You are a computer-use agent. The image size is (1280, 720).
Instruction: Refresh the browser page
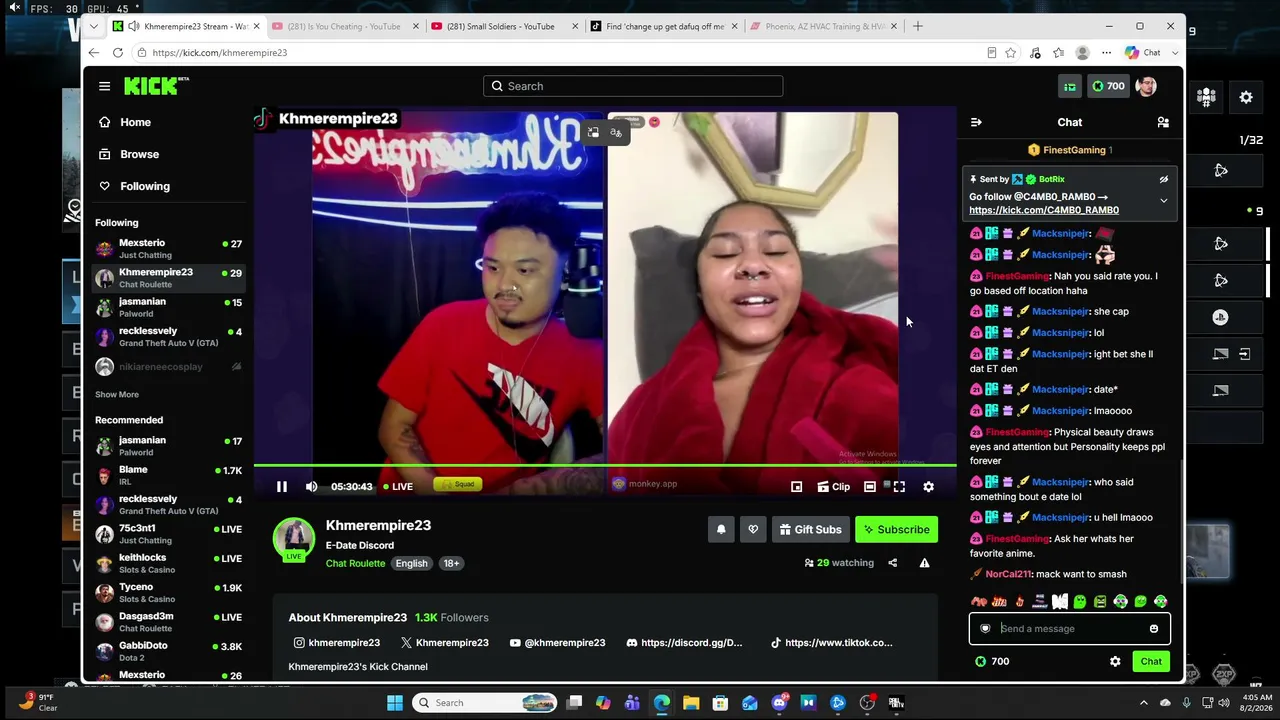[x=117, y=52]
